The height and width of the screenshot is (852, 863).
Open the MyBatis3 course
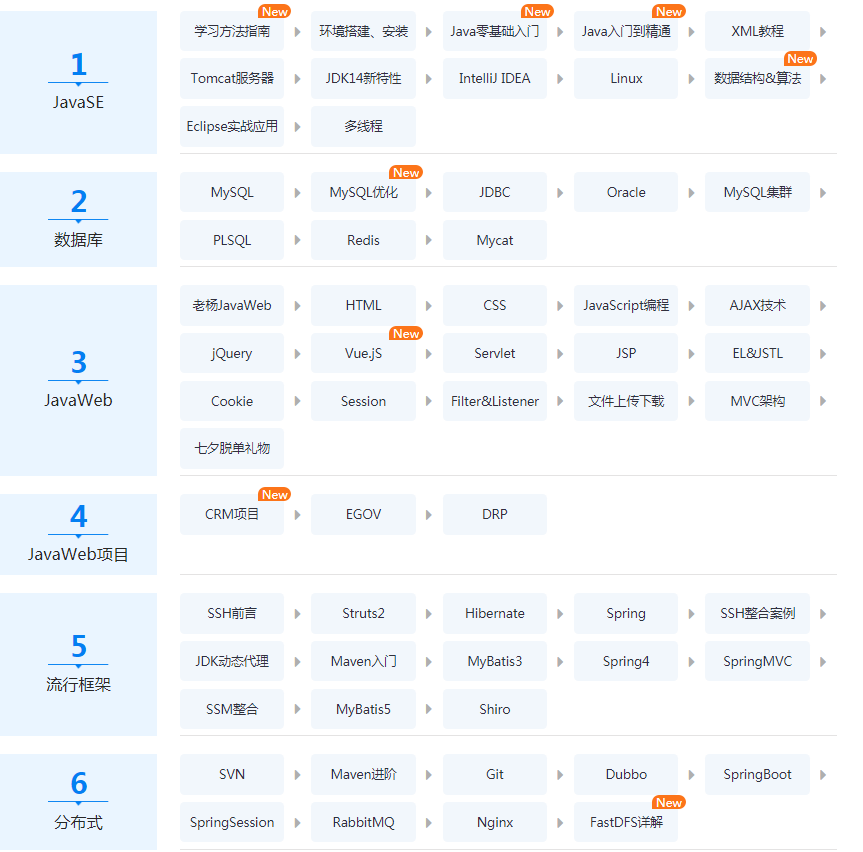tap(495, 662)
